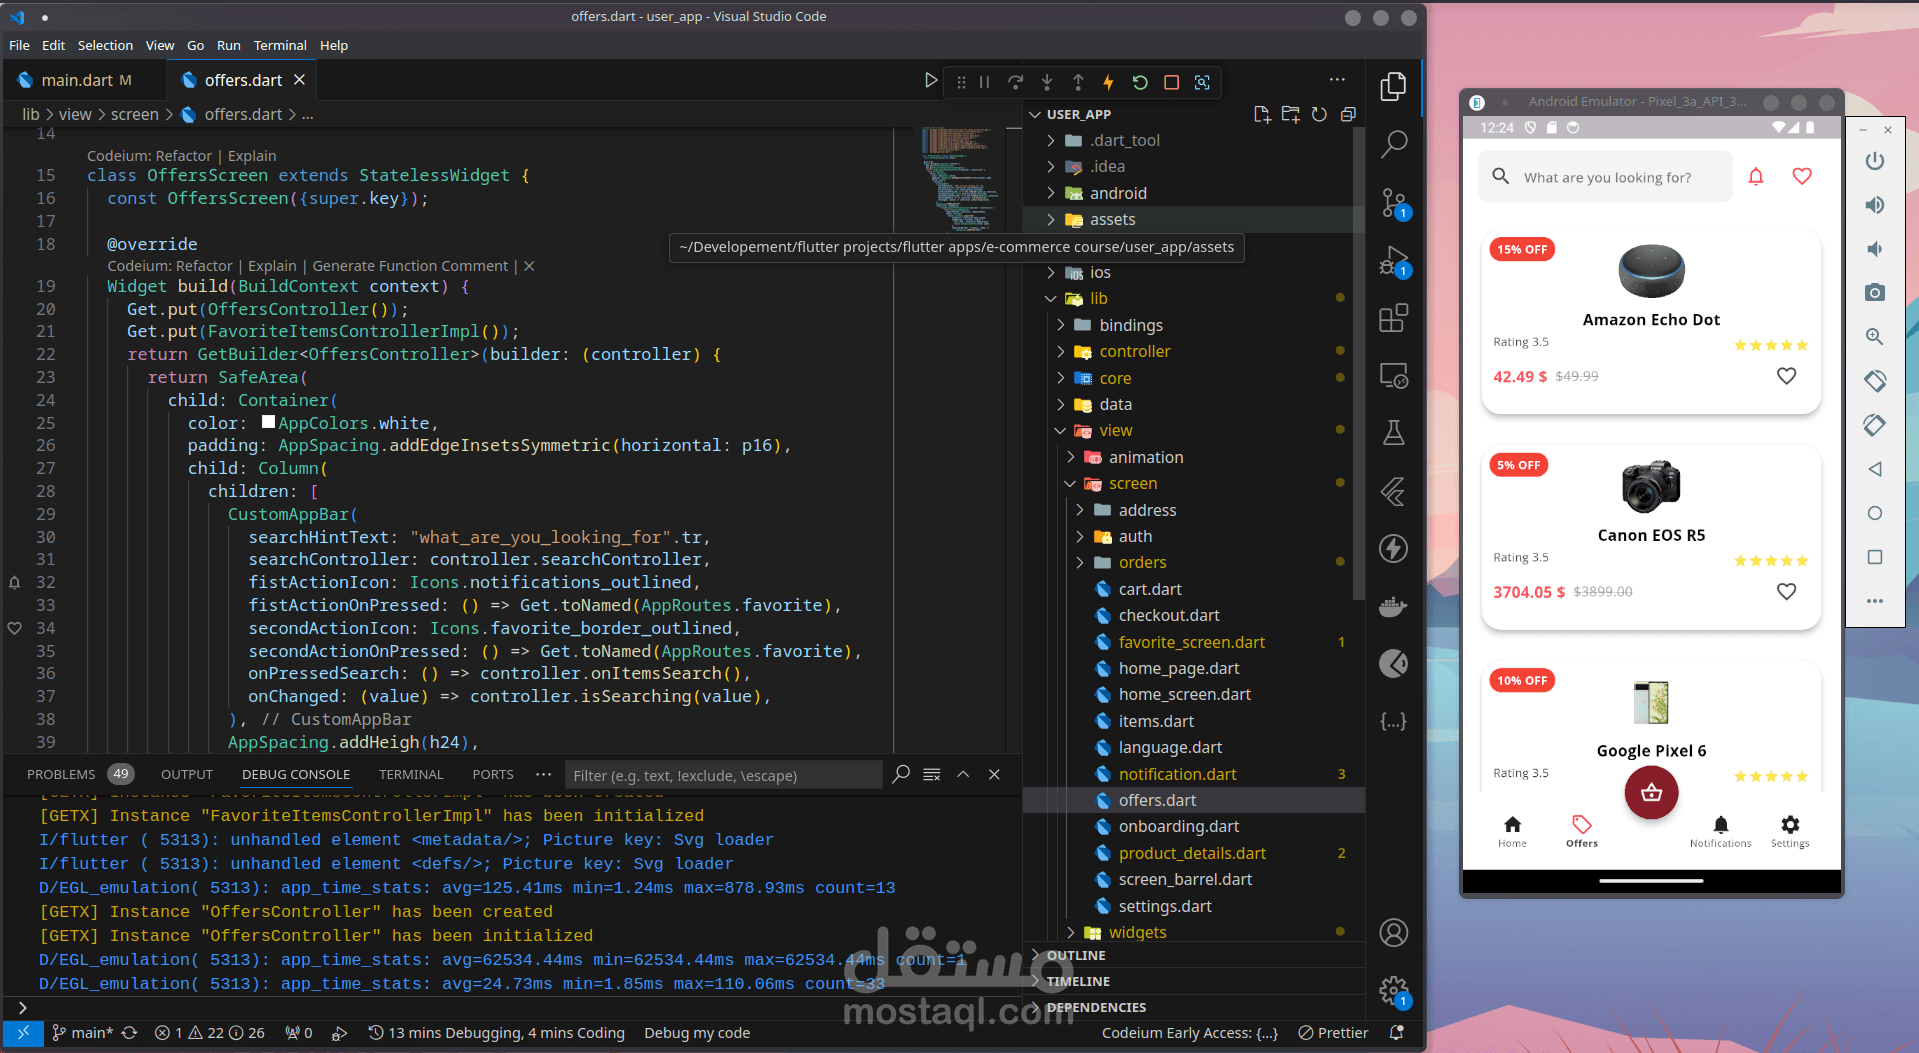Viewport: 1919px width, 1053px height.
Task: Take an emulator screenshot with camera icon
Action: [1875, 292]
